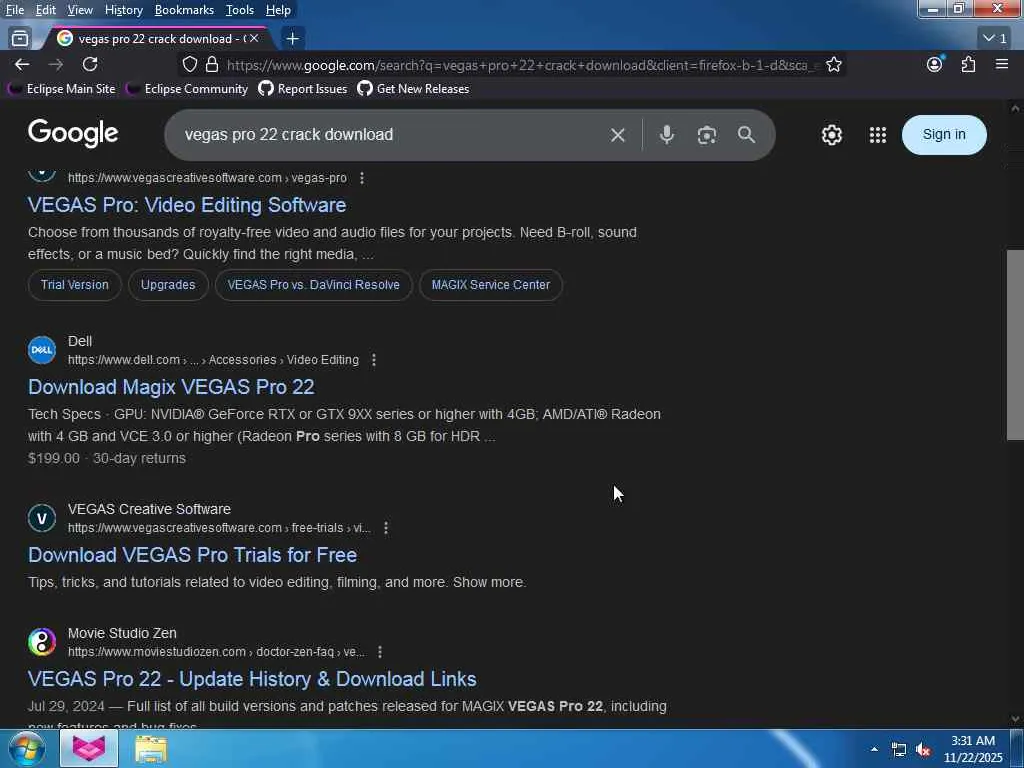This screenshot has height=768, width=1024.
Task: Open the tracking protection shield icon
Action: pos(189,65)
